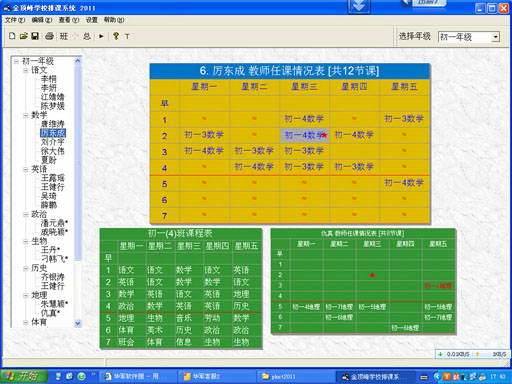Click Monday period 2 初一3数学 cell
512x384 pixels.
tap(204, 135)
